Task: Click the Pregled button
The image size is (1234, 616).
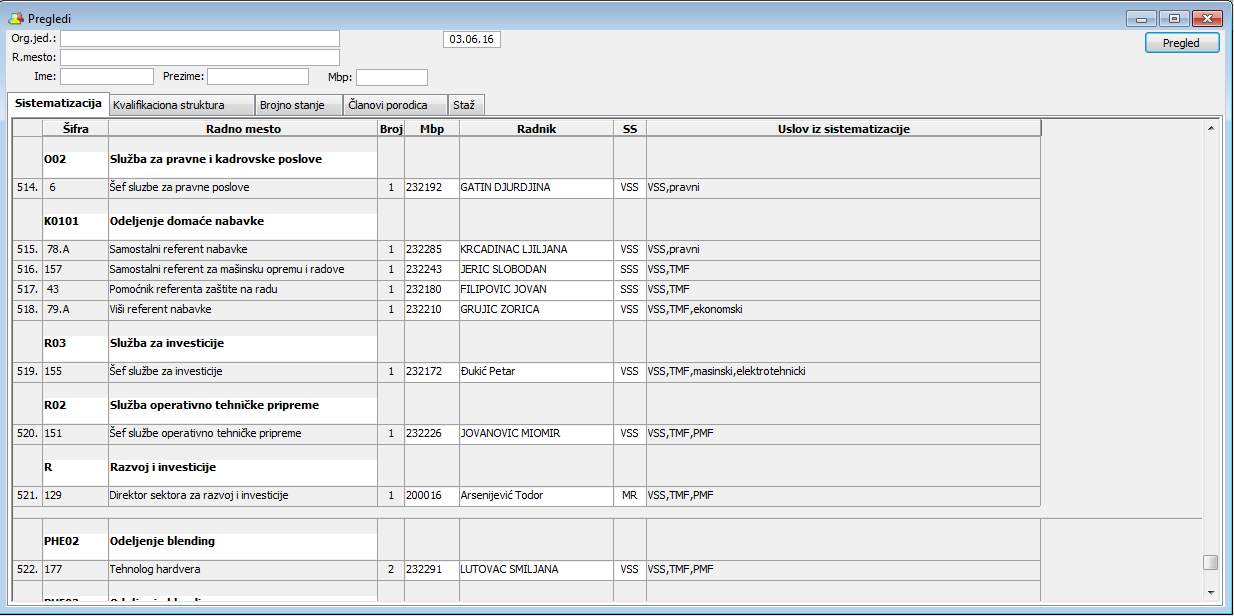Action: point(1182,43)
